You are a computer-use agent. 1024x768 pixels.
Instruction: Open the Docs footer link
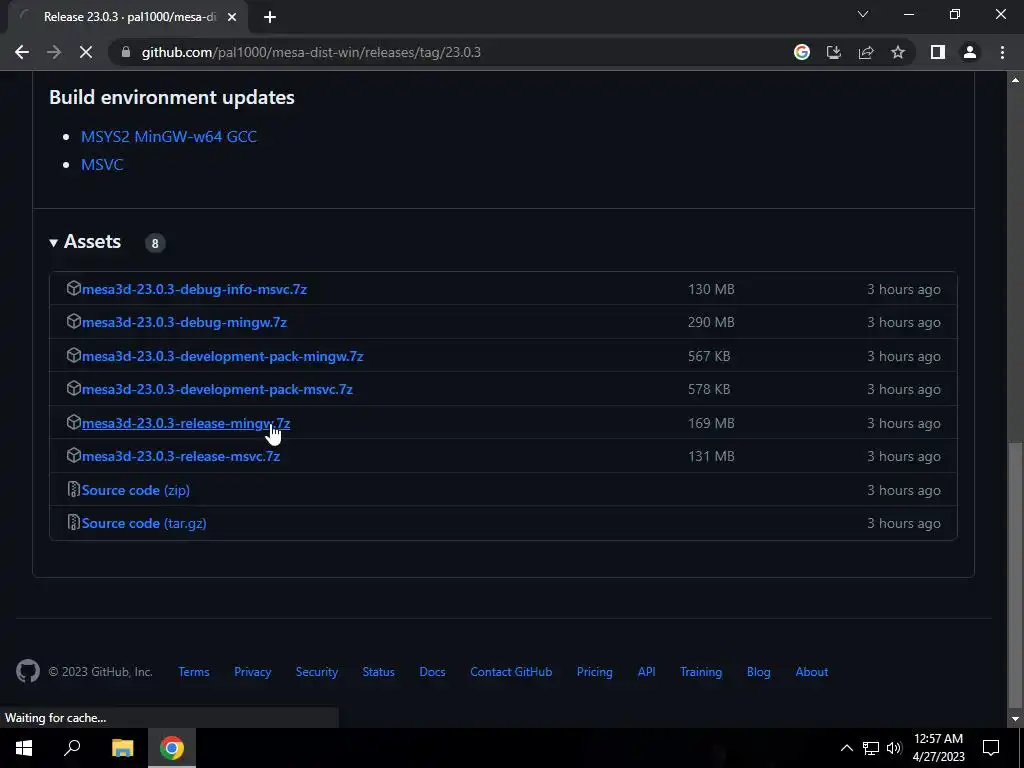(x=432, y=672)
